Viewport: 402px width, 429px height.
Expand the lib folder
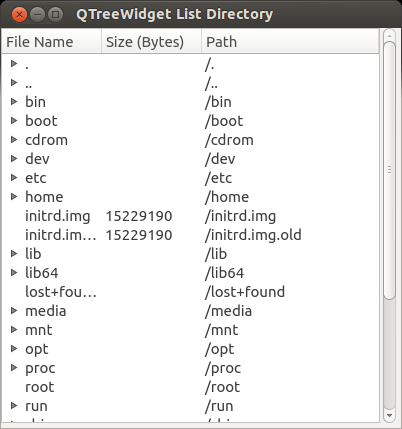(14, 253)
